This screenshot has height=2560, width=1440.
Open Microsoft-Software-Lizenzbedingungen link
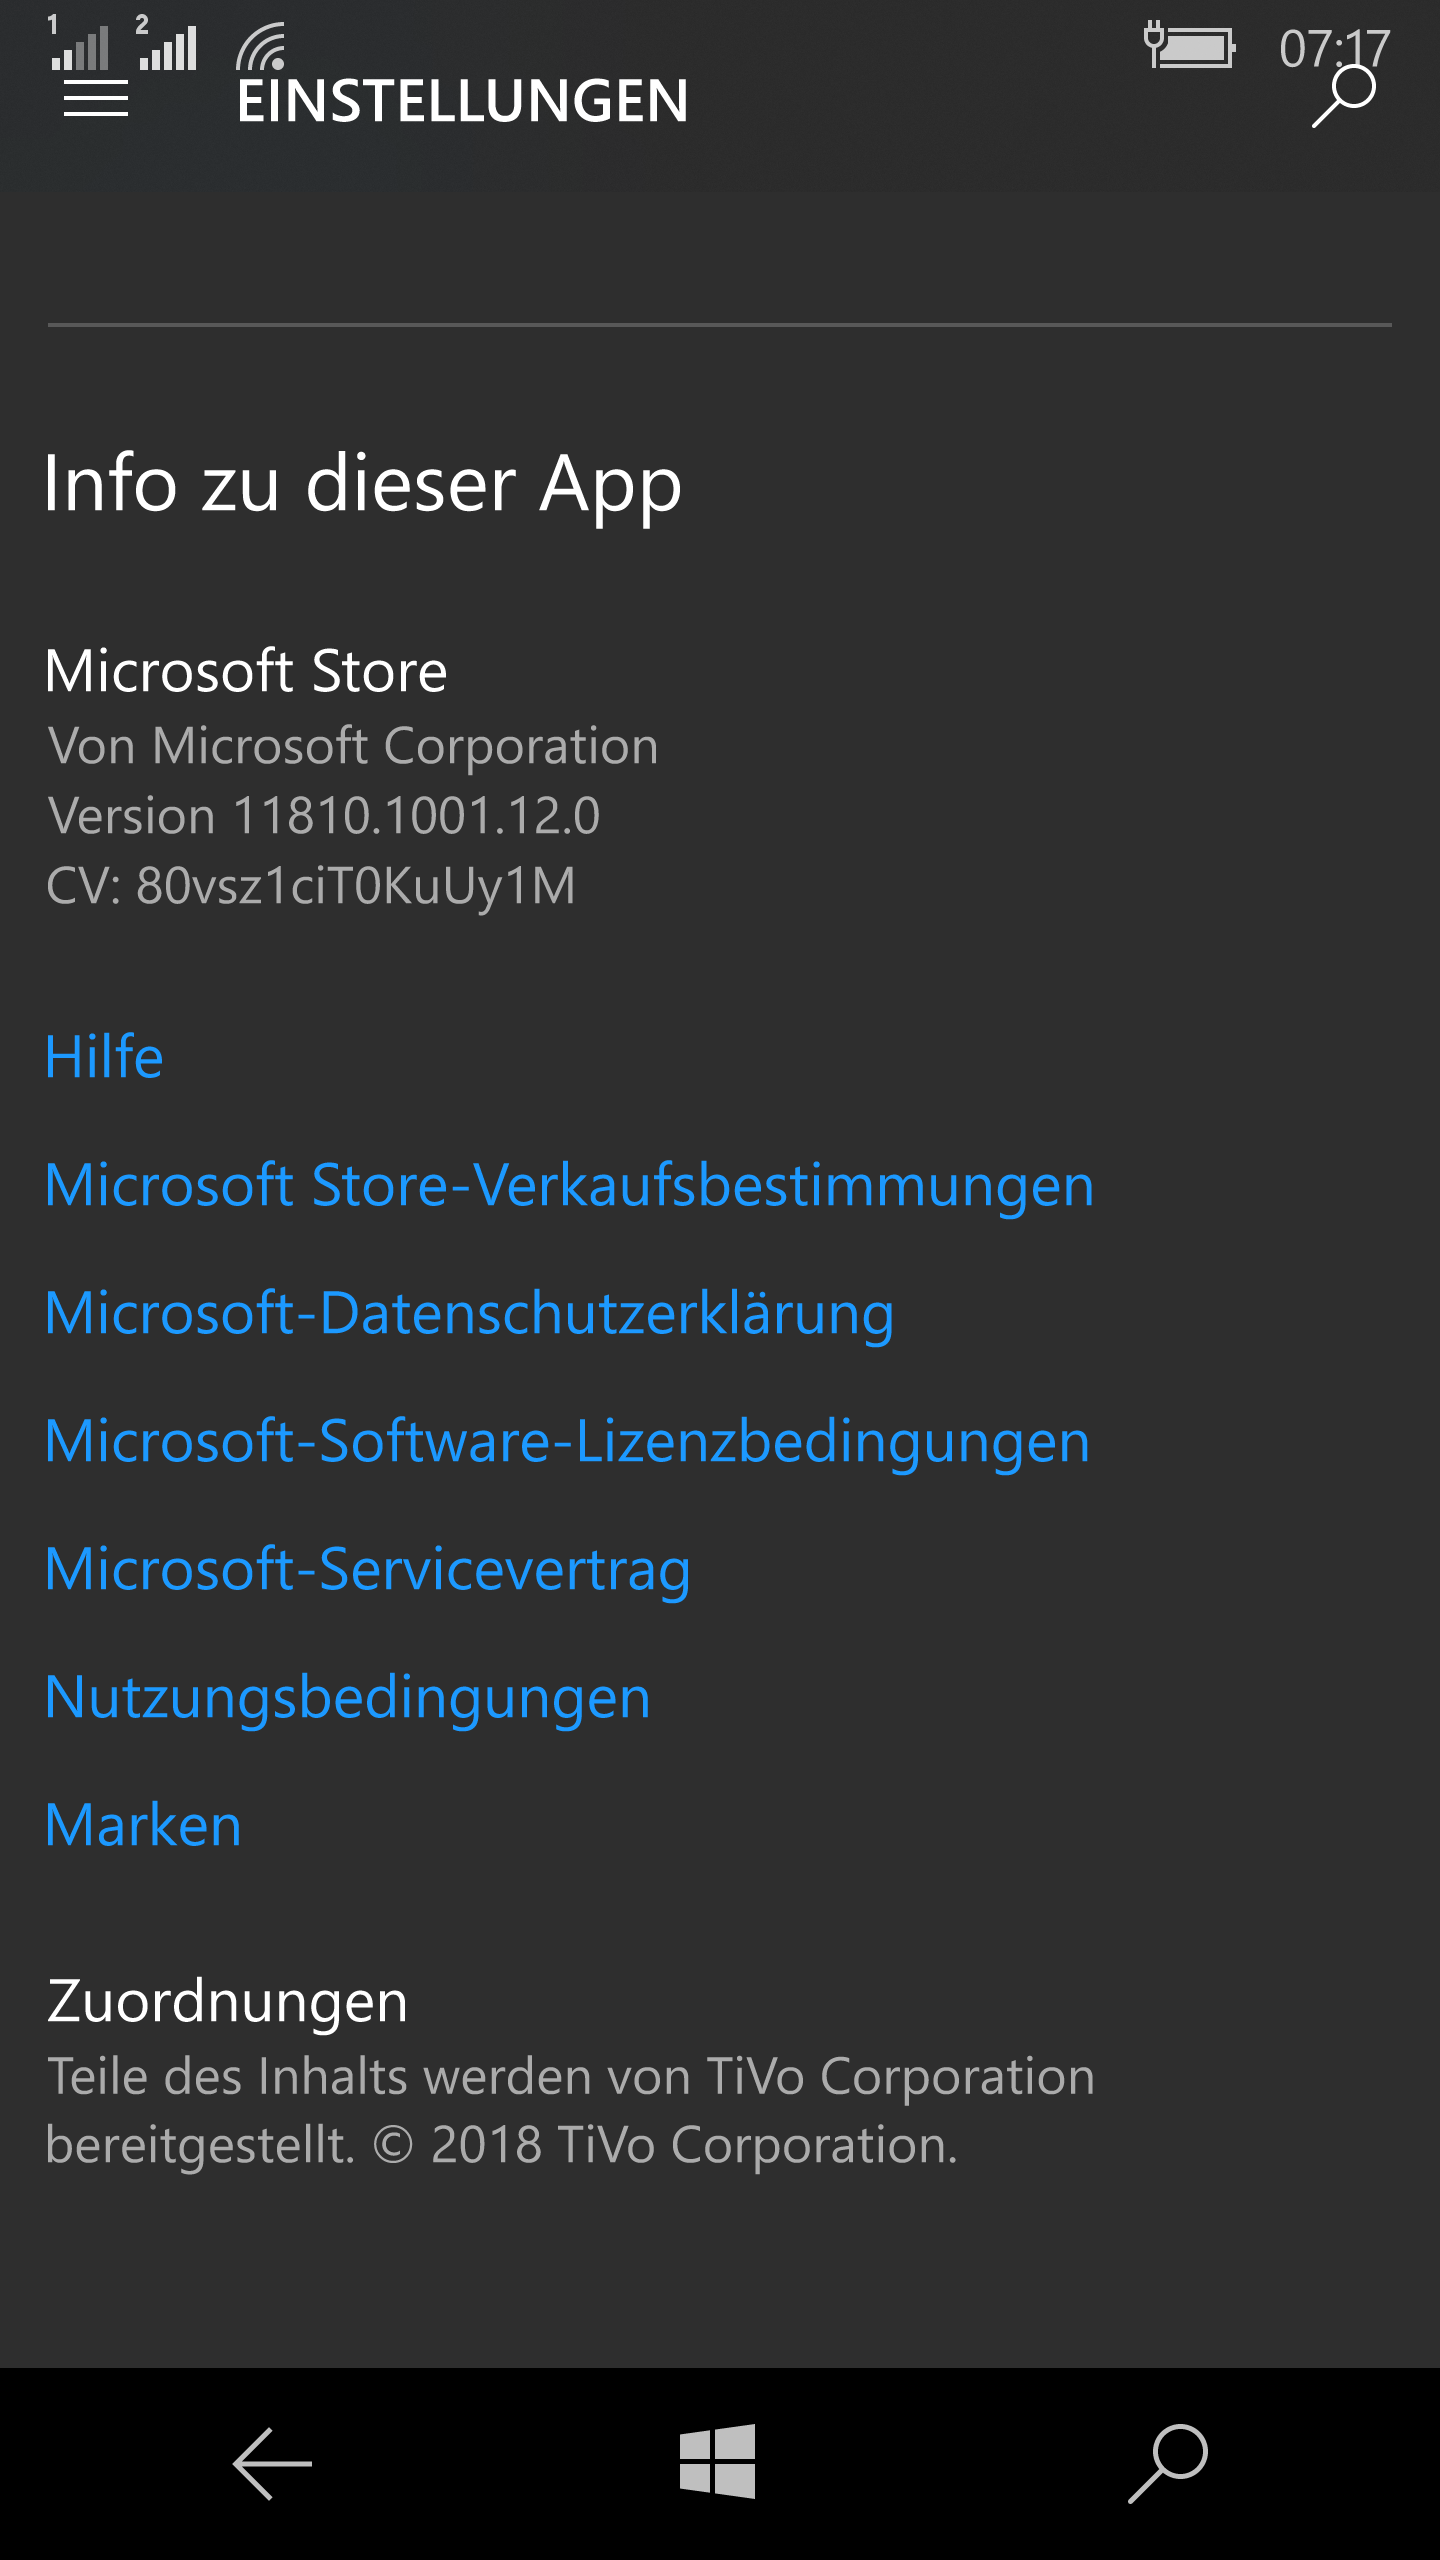567,1441
